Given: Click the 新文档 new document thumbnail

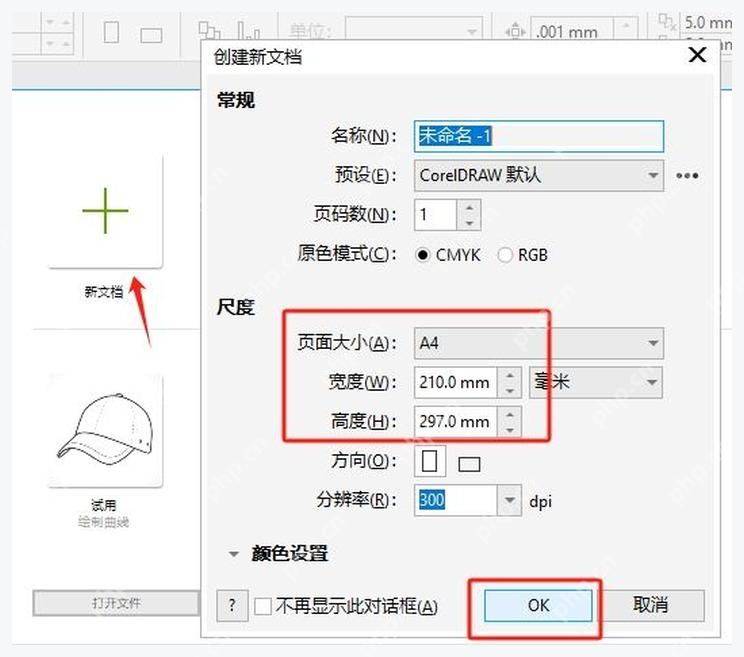Looking at the screenshot, I should tap(105, 212).
